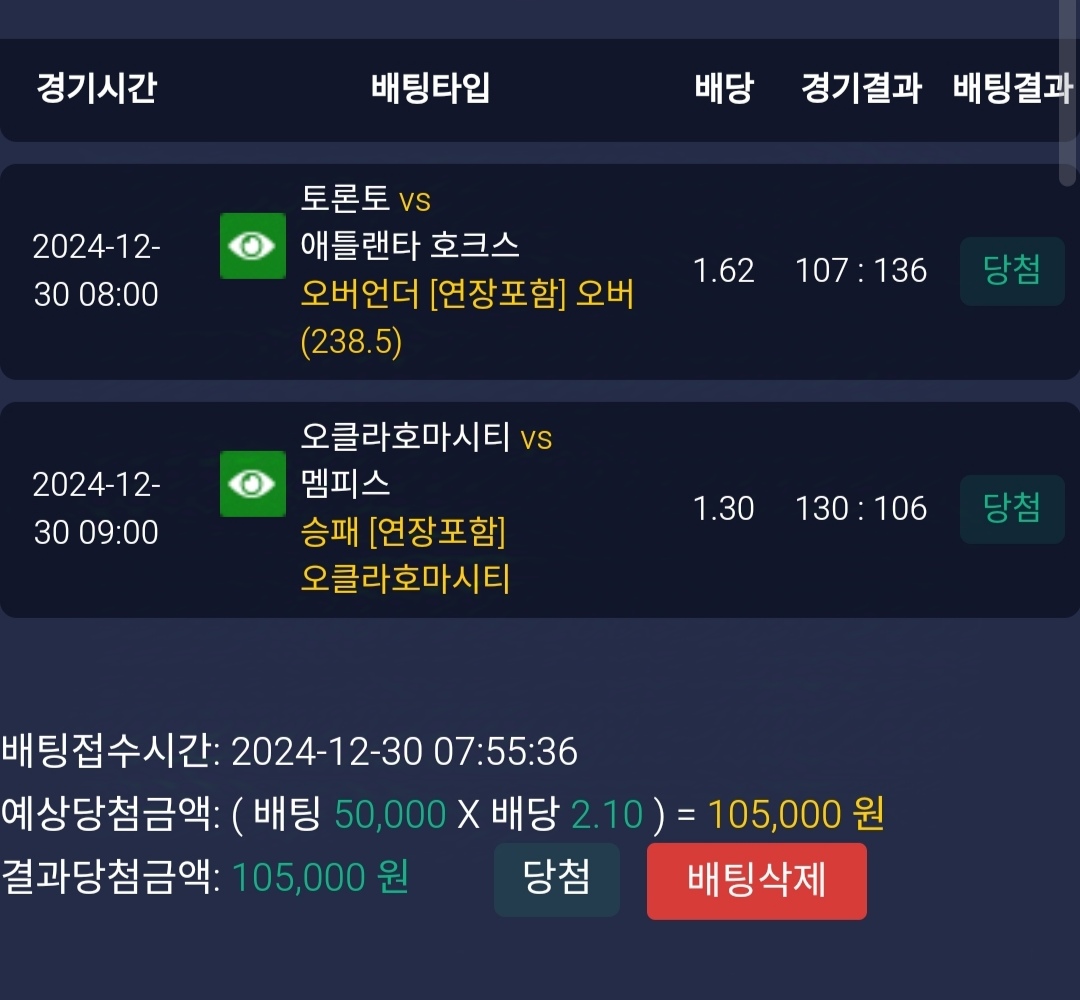This screenshot has width=1080, height=1000.
Task: Click the 당첨 badge for Oklahoma City game
Action: [1011, 509]
